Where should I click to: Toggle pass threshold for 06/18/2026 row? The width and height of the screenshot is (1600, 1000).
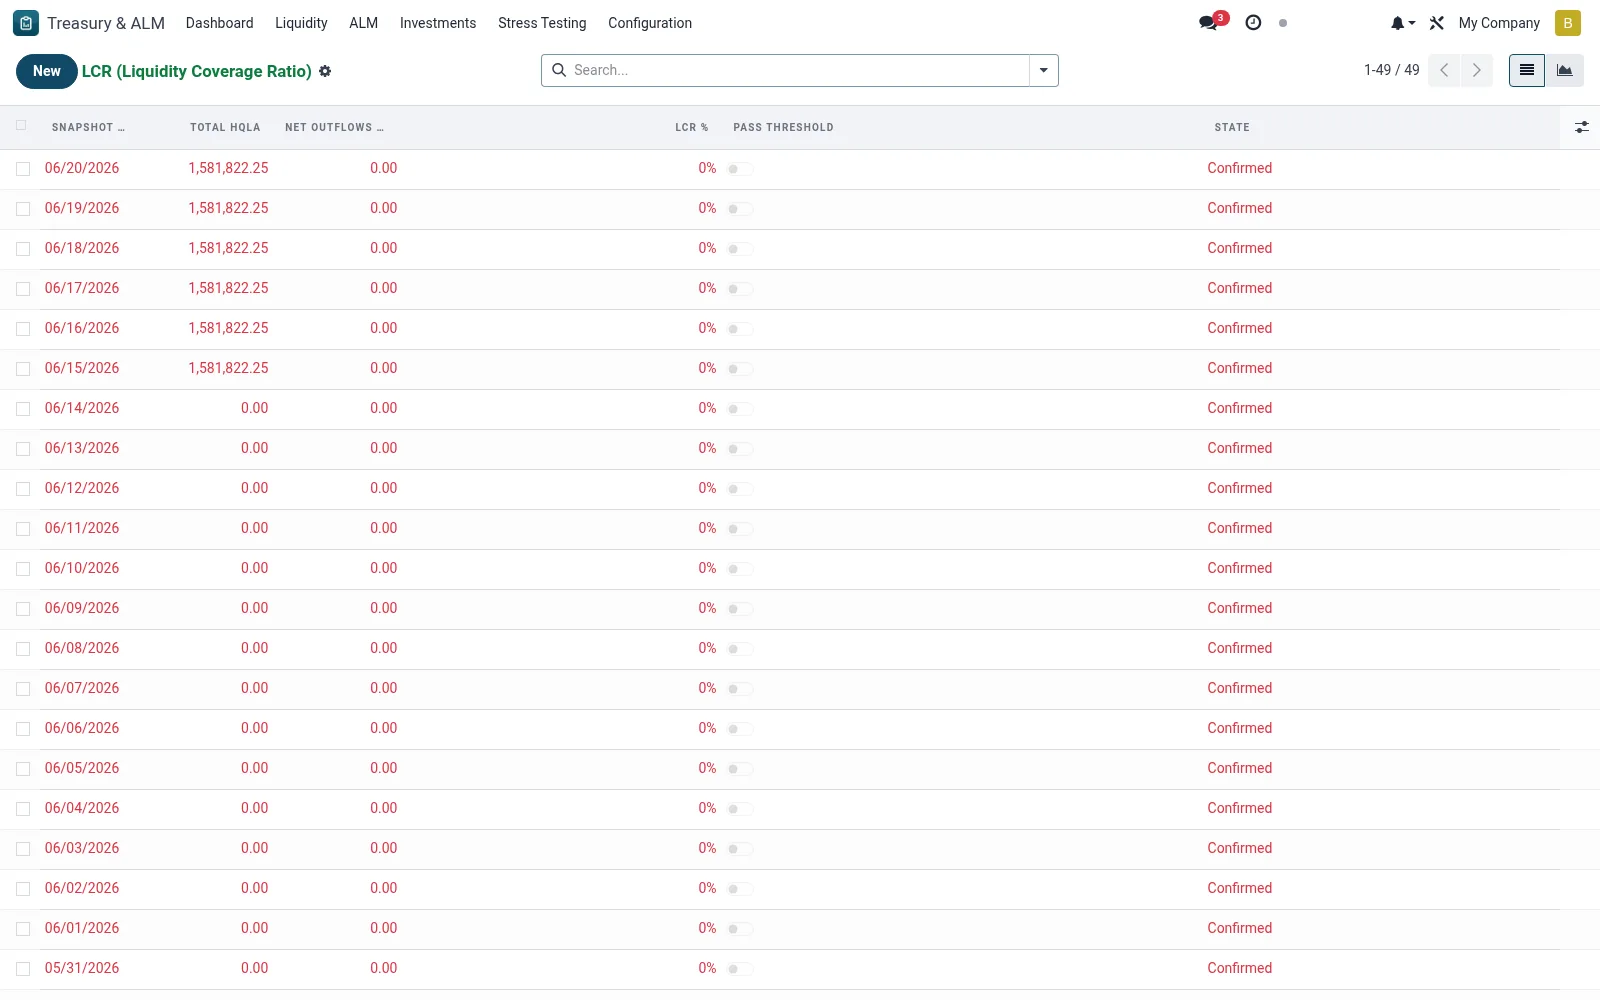[740, 249]
